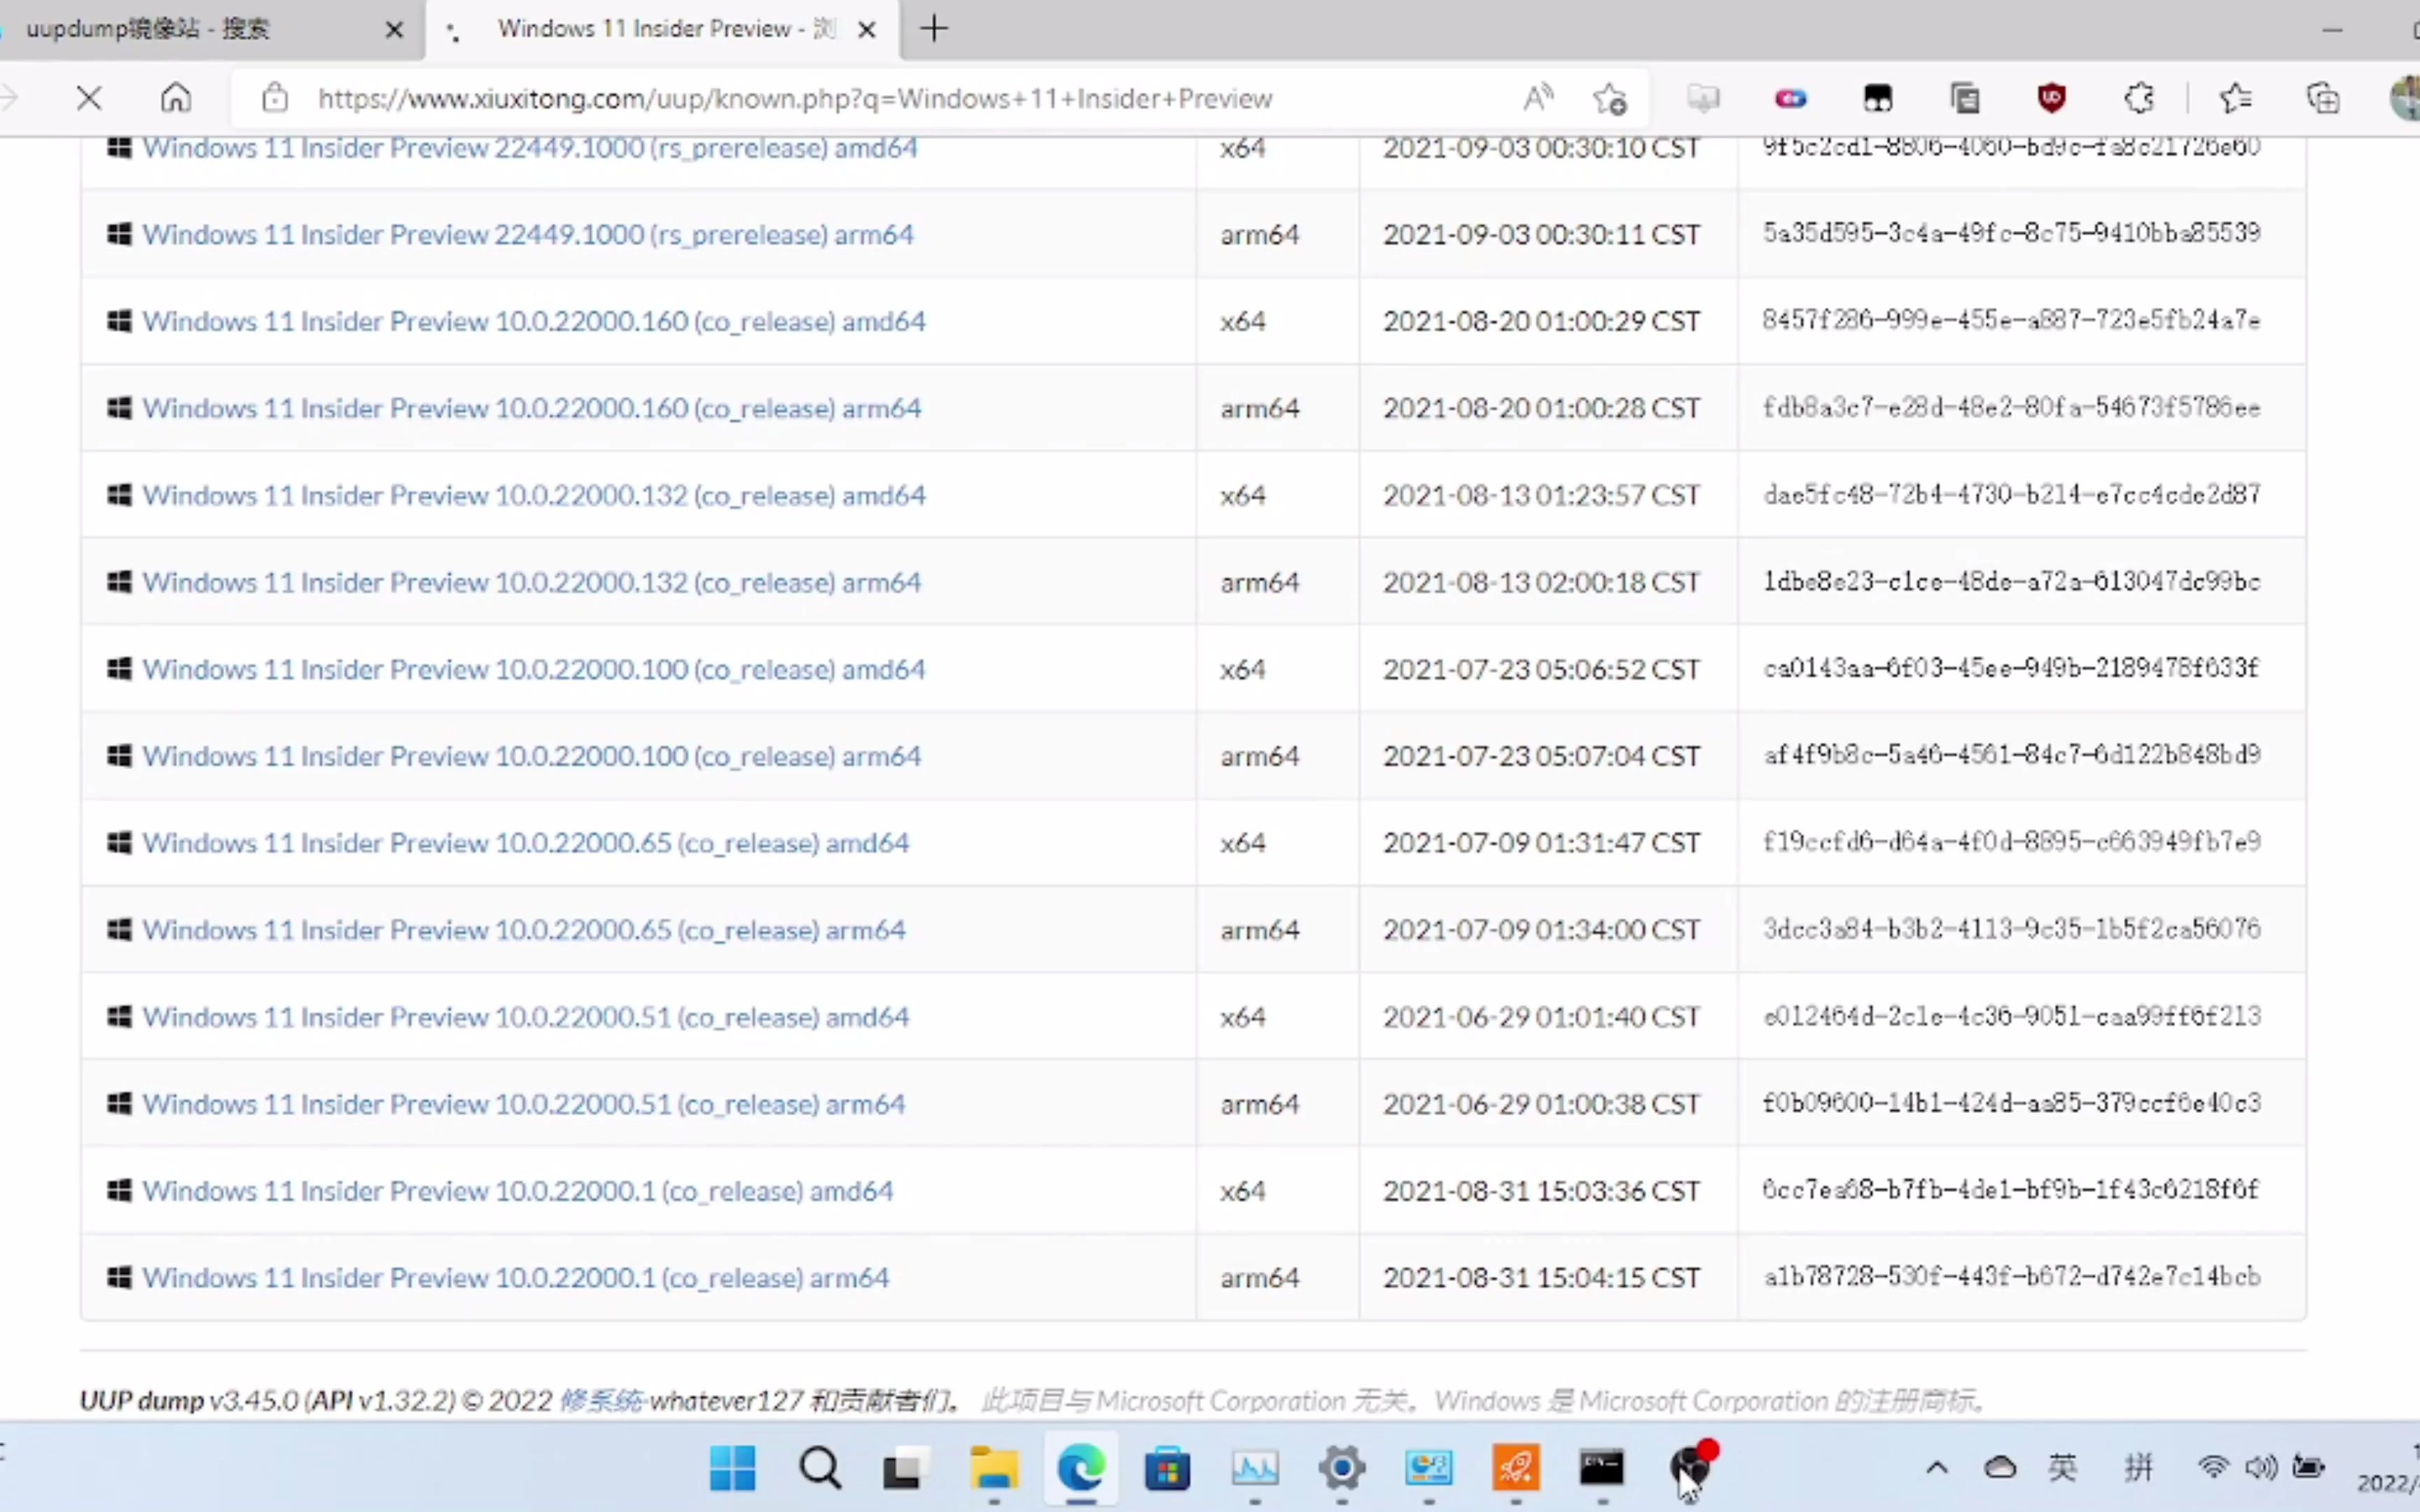Viewport: 2420px width, 1512px height.
Task: Open Read Aloud in address bar
Action: [1538, 98]
